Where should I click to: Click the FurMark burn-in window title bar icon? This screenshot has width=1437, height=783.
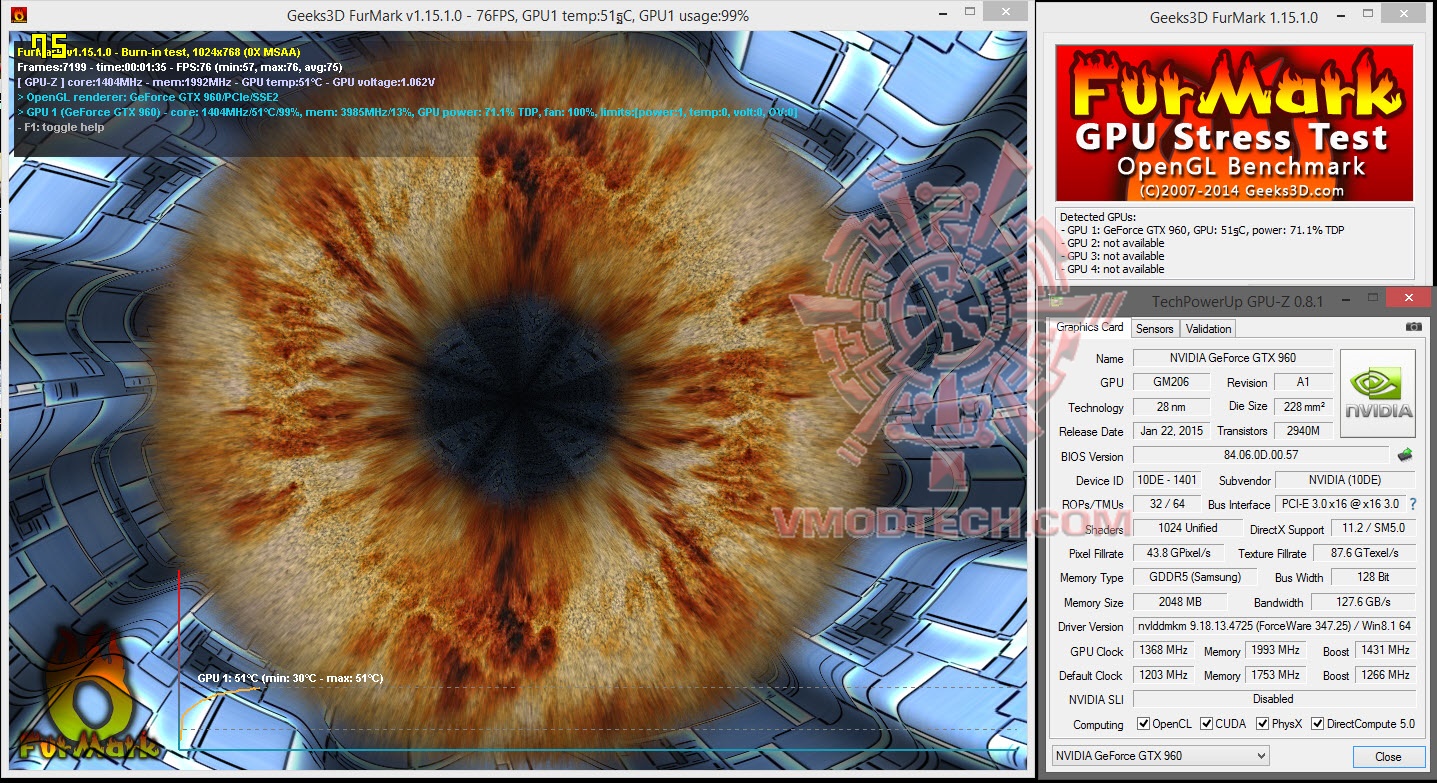(18, 16)
